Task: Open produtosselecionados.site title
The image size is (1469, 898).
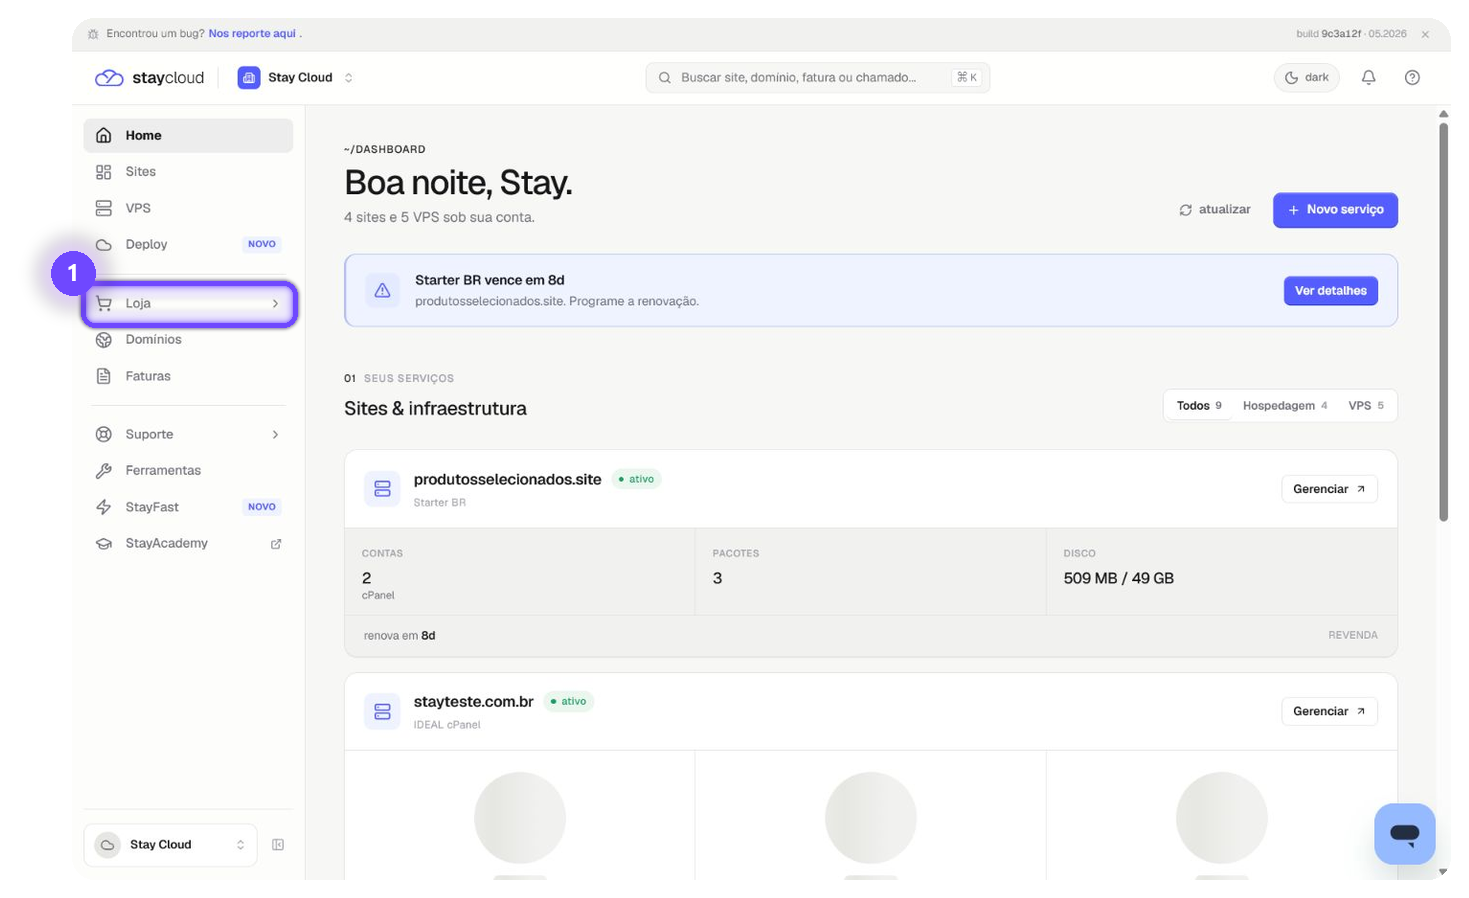Action: 508,480
